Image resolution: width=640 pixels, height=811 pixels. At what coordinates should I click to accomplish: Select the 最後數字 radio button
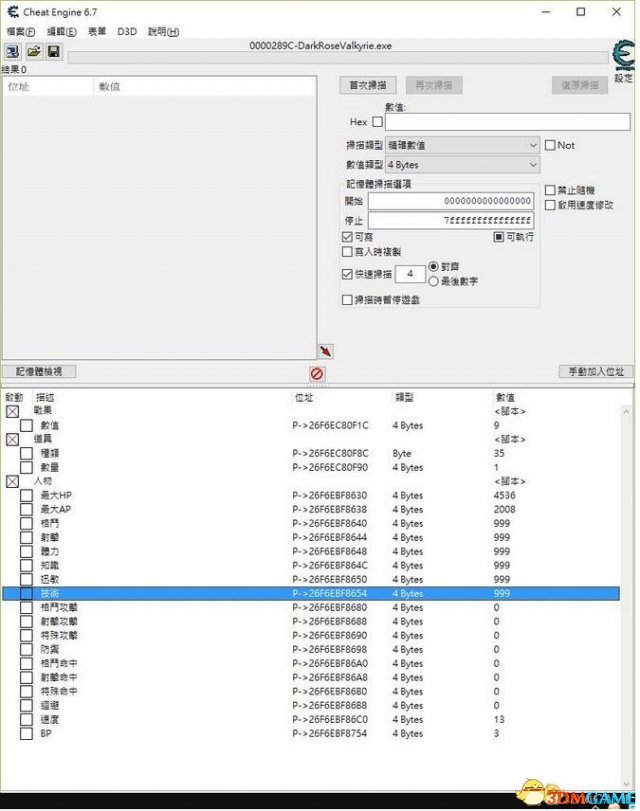[434, 281]
